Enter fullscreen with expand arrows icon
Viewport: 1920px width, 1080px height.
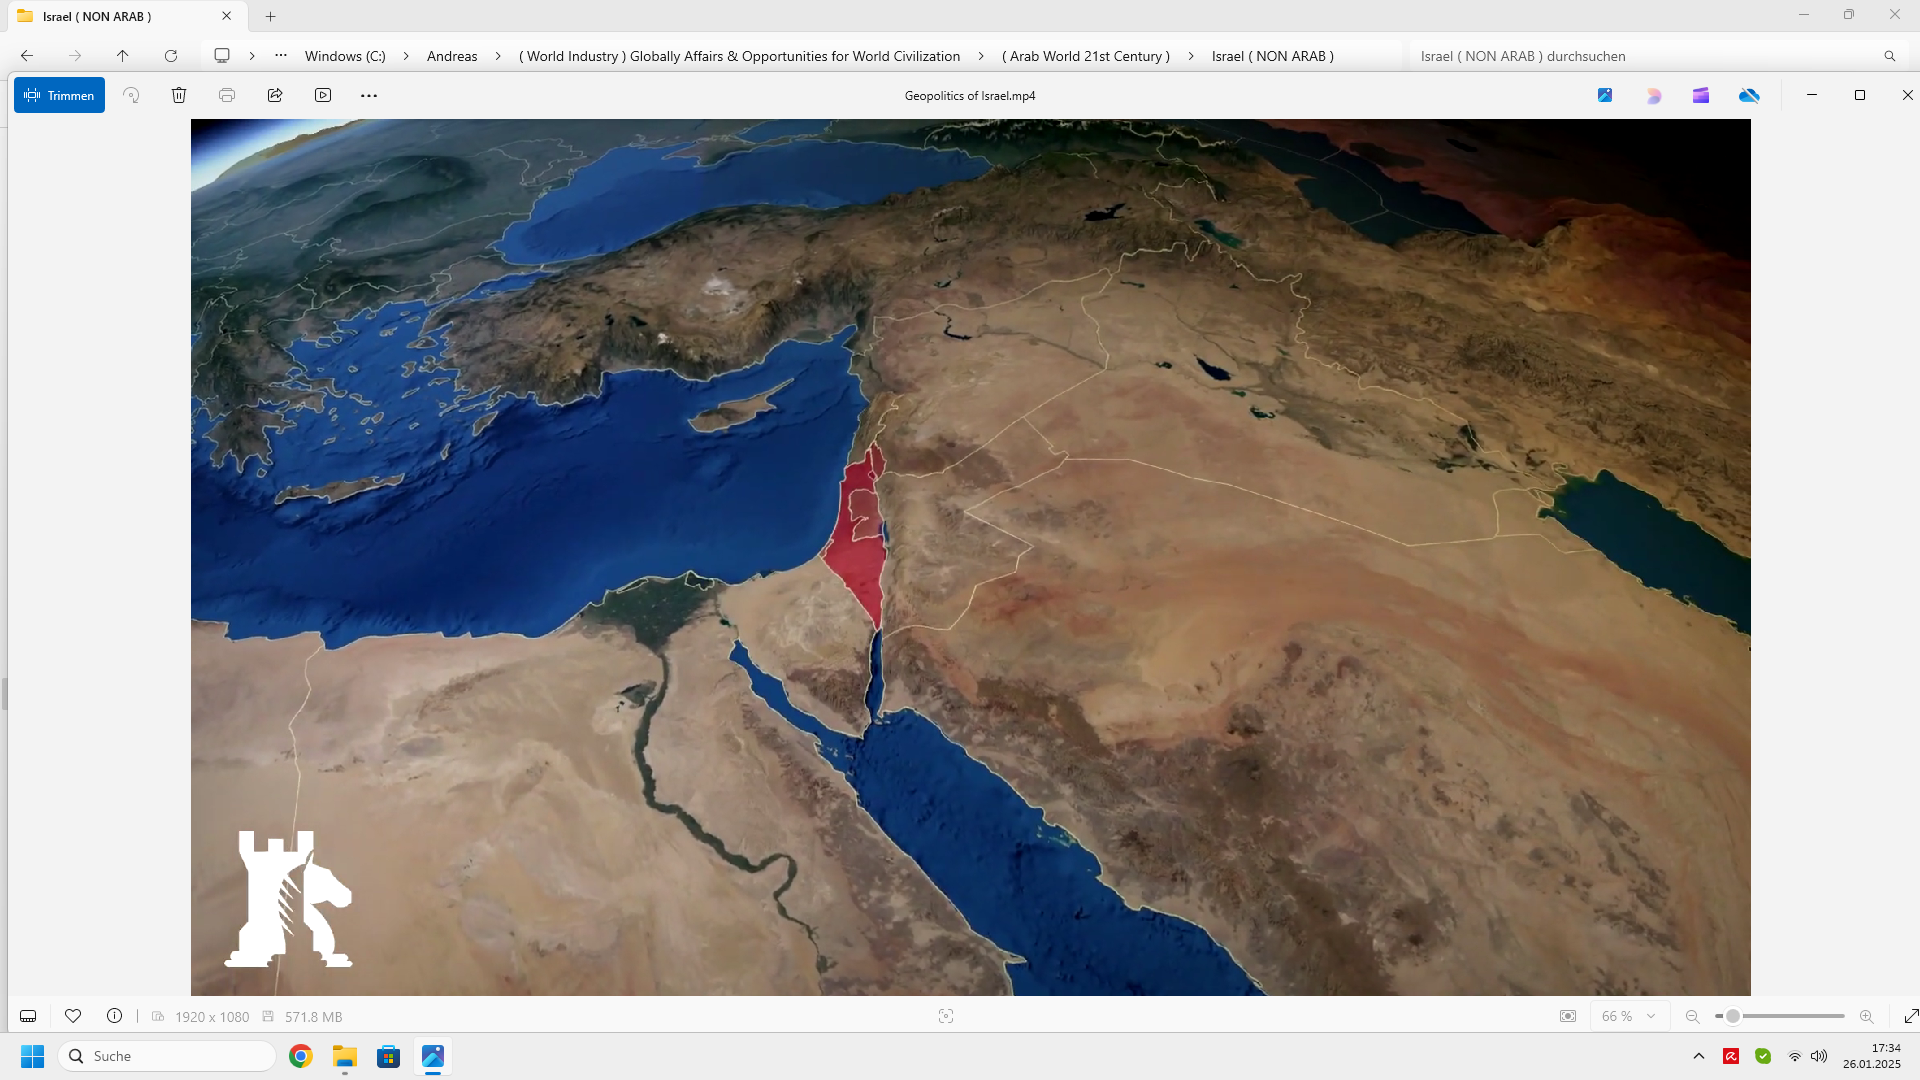(1911, 1016)
